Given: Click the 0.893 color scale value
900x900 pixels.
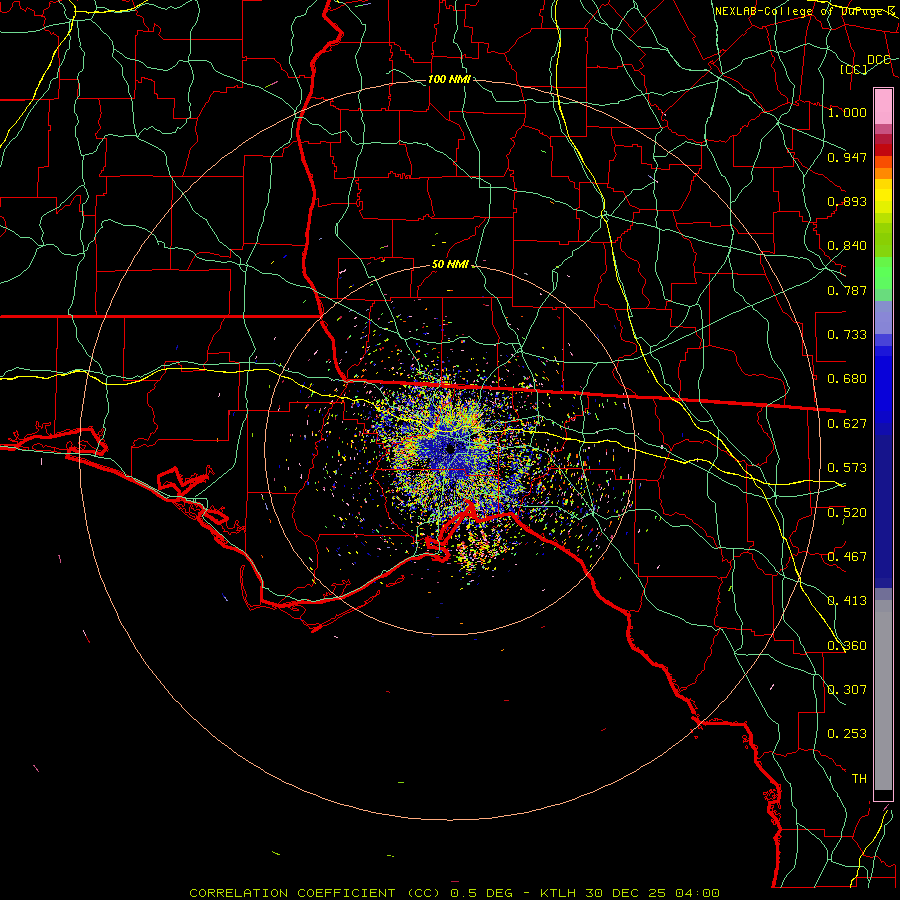Looking at the screenshot, I should coord(847,201).
